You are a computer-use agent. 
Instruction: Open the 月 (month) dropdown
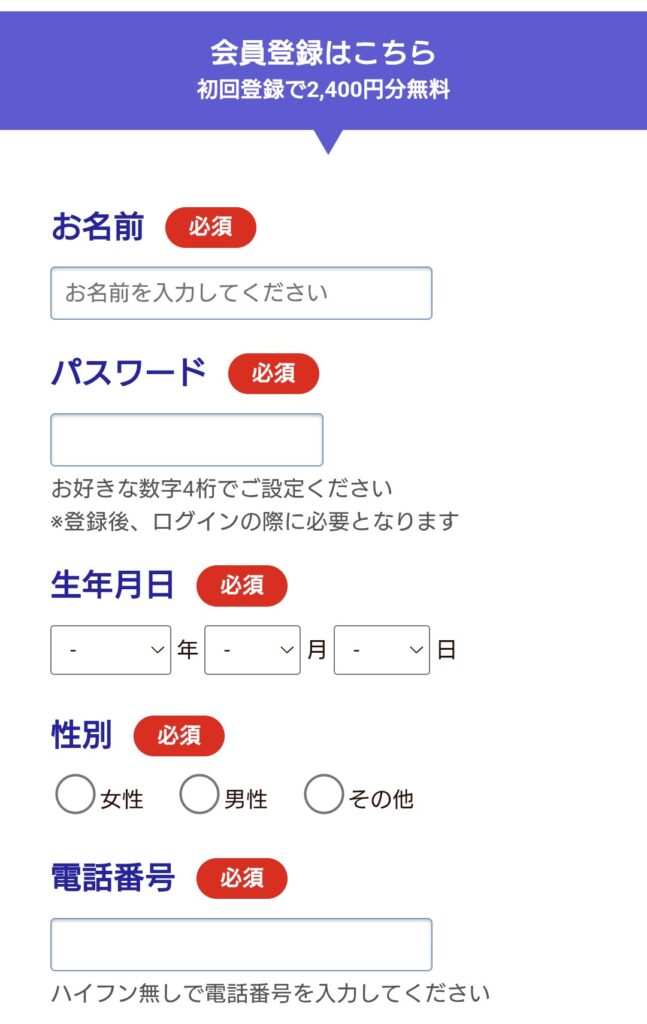click(x=252, y=648)
